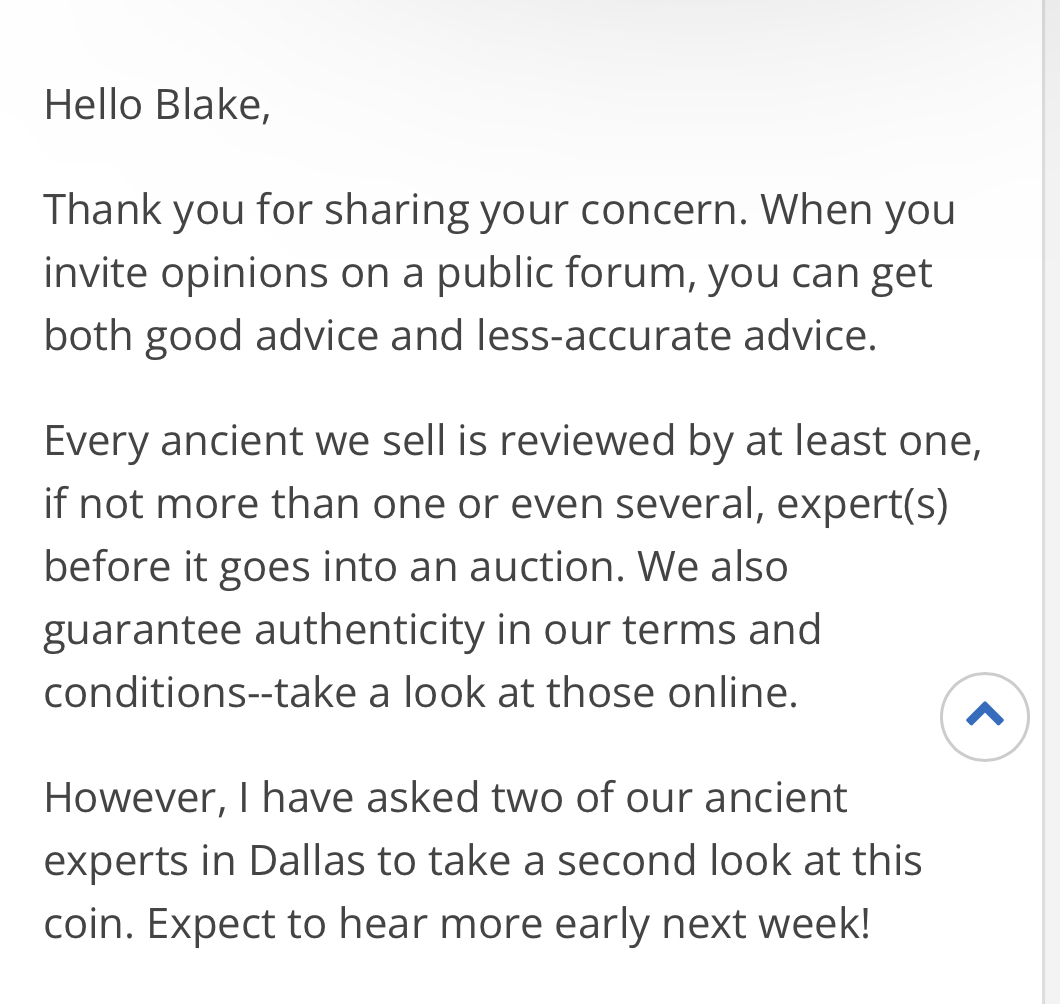Viewport: 1060px width, 1004px height.
Task: Click "Expect to hear more early next week!"
Action: pos(508,924)
